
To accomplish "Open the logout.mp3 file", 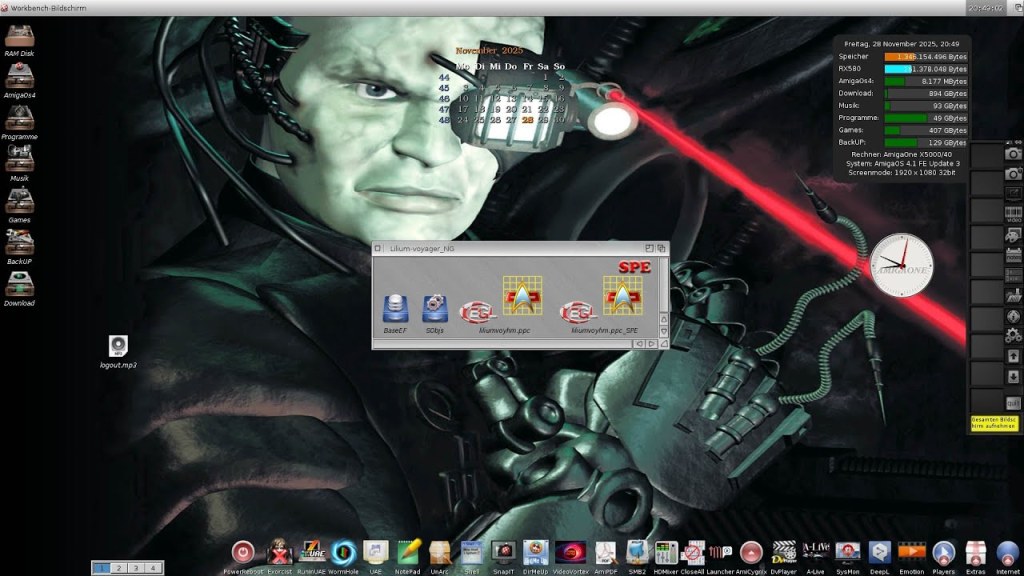I will pyautogui.click(x=118, y=346).
